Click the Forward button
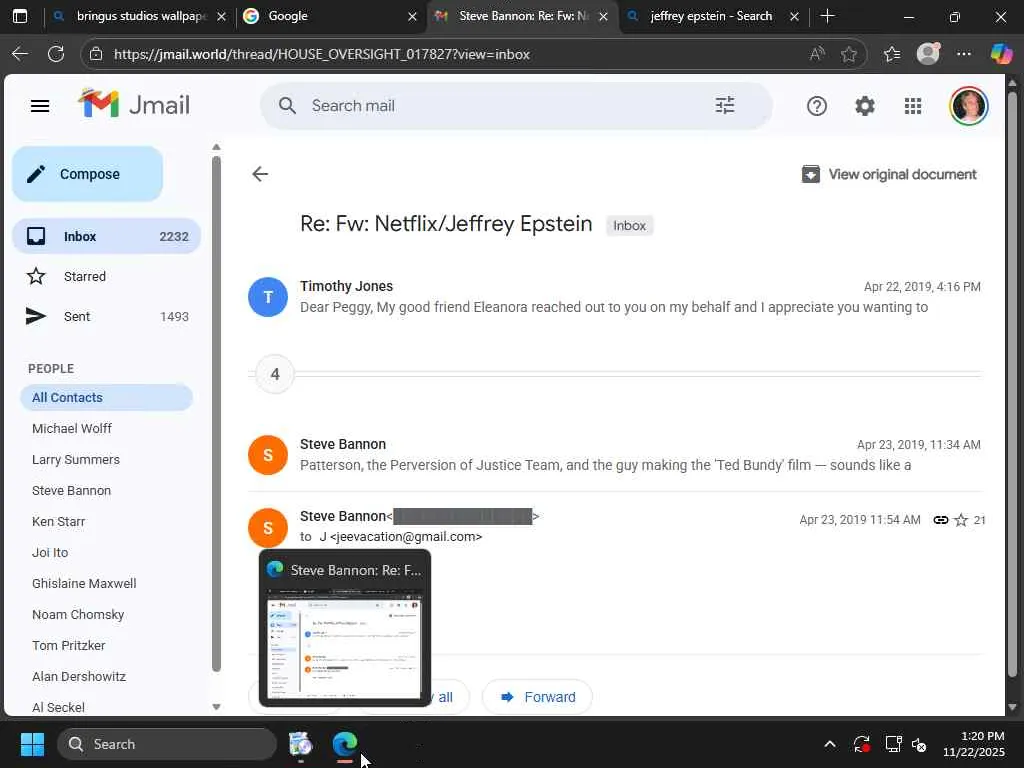 coord(537,697)
